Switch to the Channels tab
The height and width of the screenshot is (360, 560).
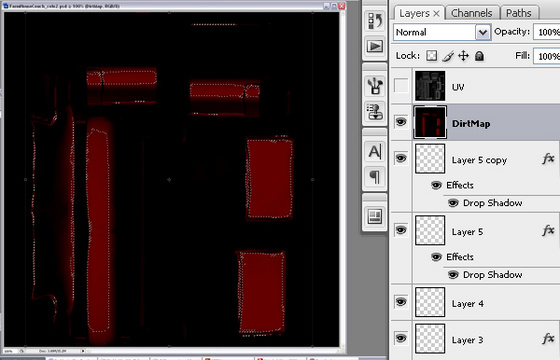point(471,13)
